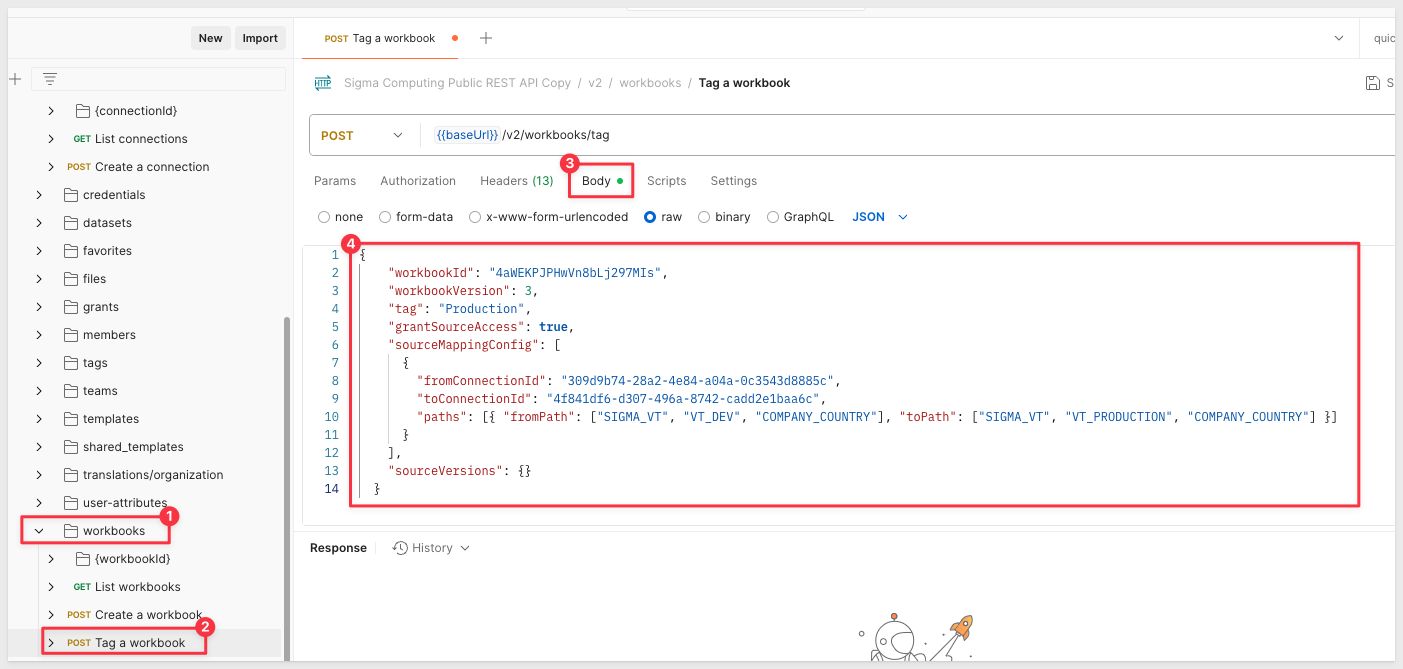Viewport: 1403px width, 669px height.
Task: Click the user-attributes folder icon
Action: point(71,503)
